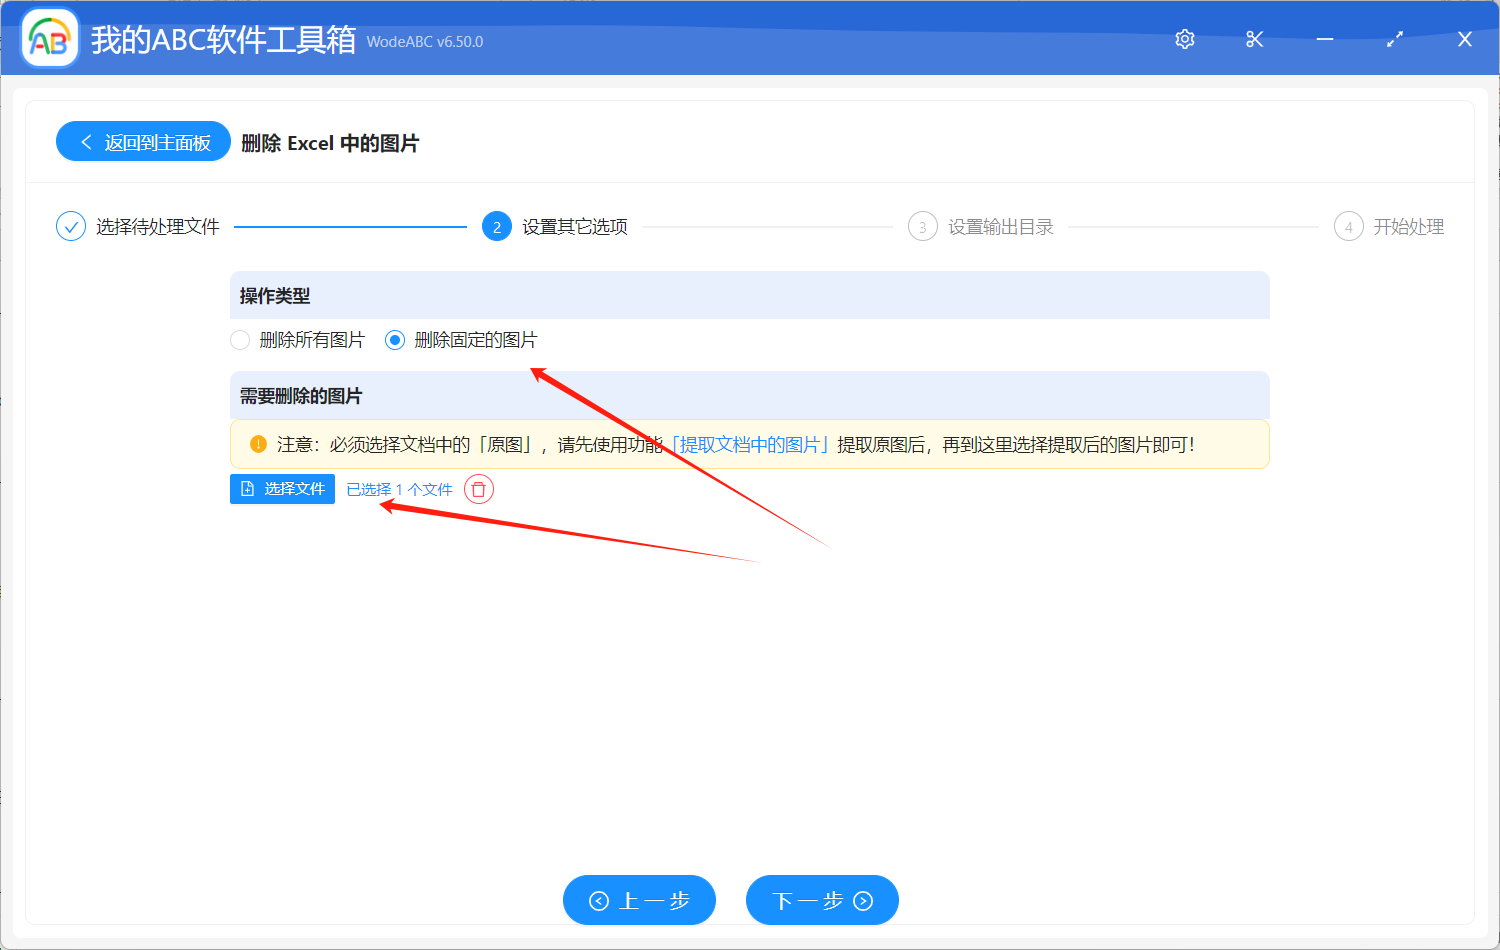
Task: Click the orange warning icon in the notice bar
Action: (260, 444)
